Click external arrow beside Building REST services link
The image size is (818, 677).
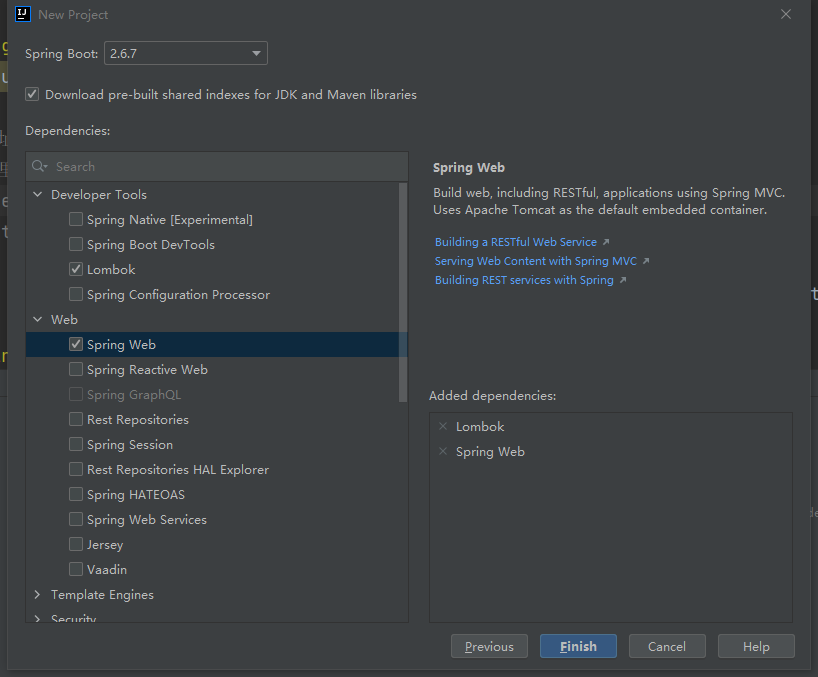click(622, 280)
